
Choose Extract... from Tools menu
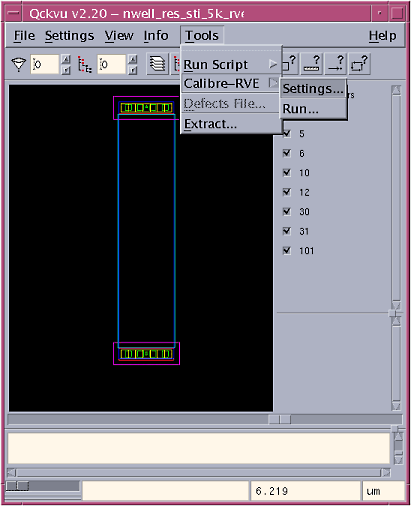click(231, 124)
